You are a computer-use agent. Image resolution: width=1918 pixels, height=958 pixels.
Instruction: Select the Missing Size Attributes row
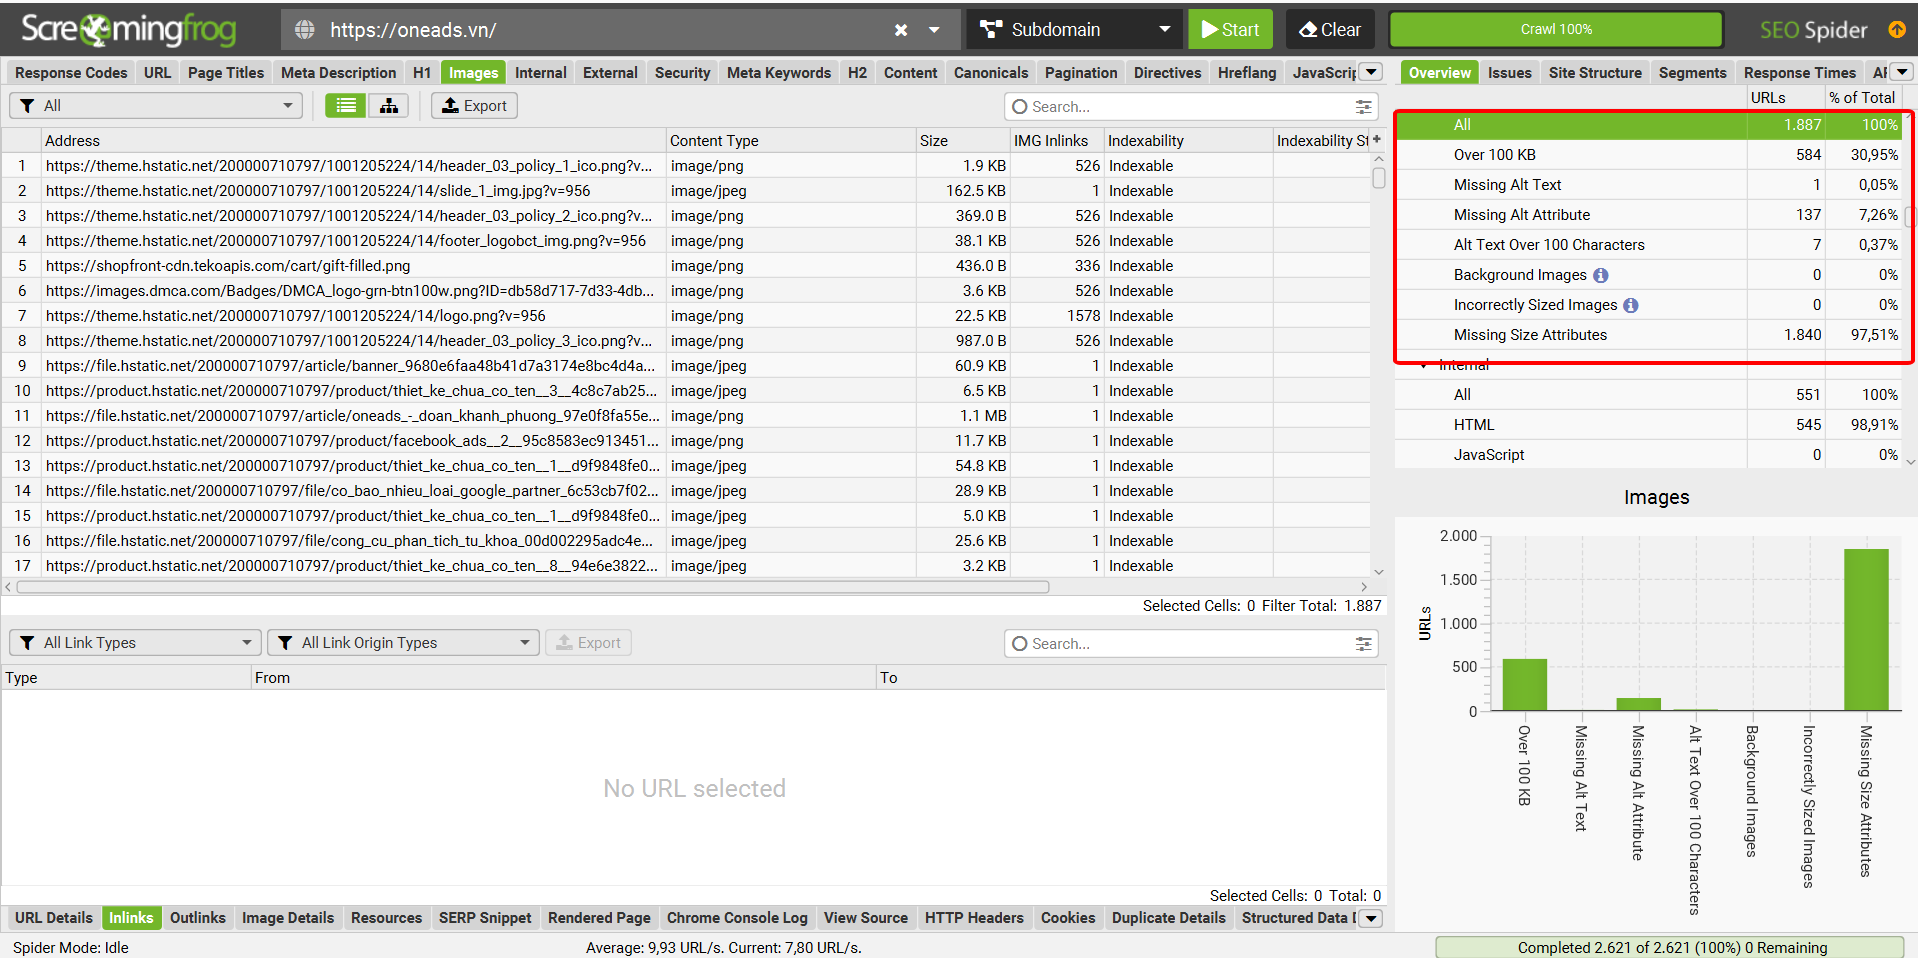[1651, 335]
